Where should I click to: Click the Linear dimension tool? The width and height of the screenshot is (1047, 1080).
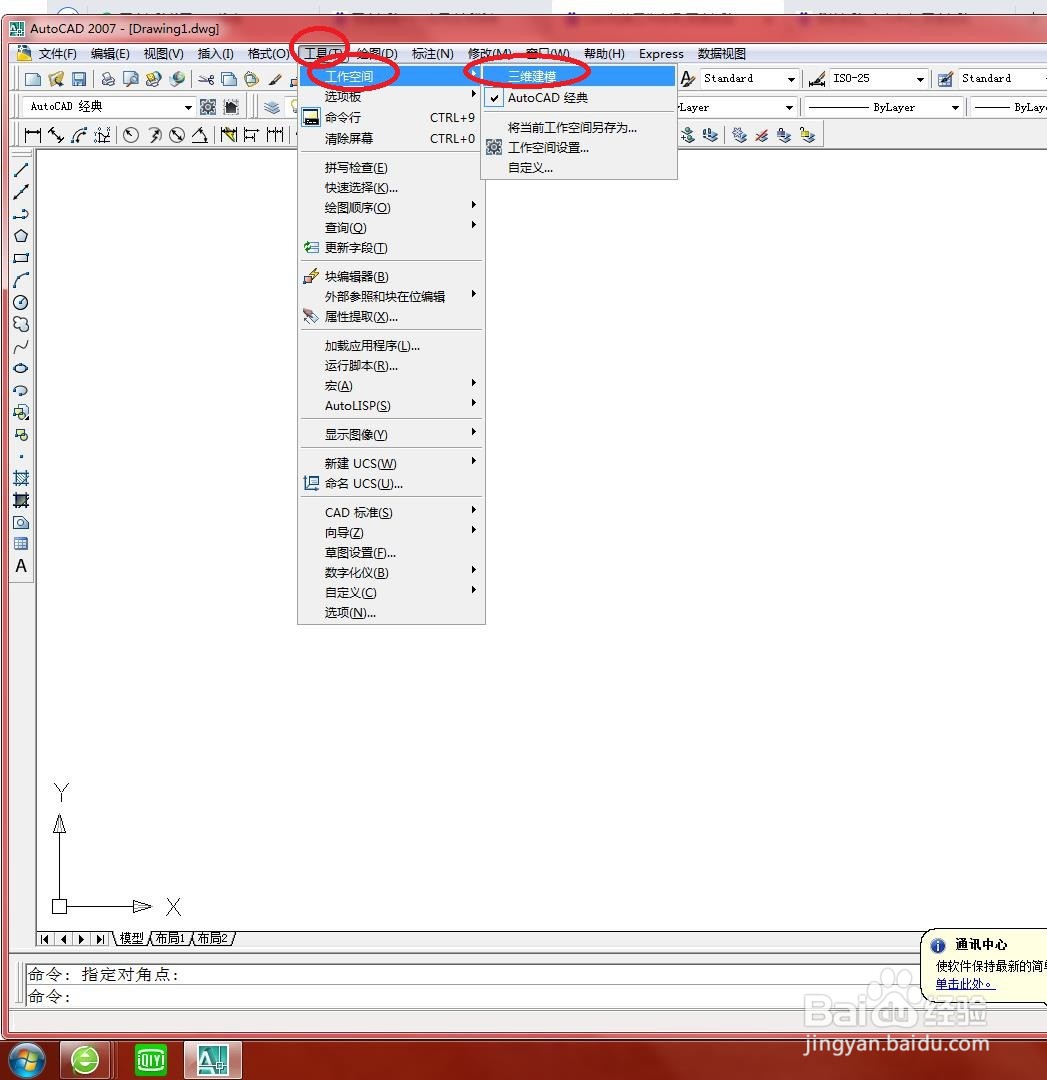[32, 134]
